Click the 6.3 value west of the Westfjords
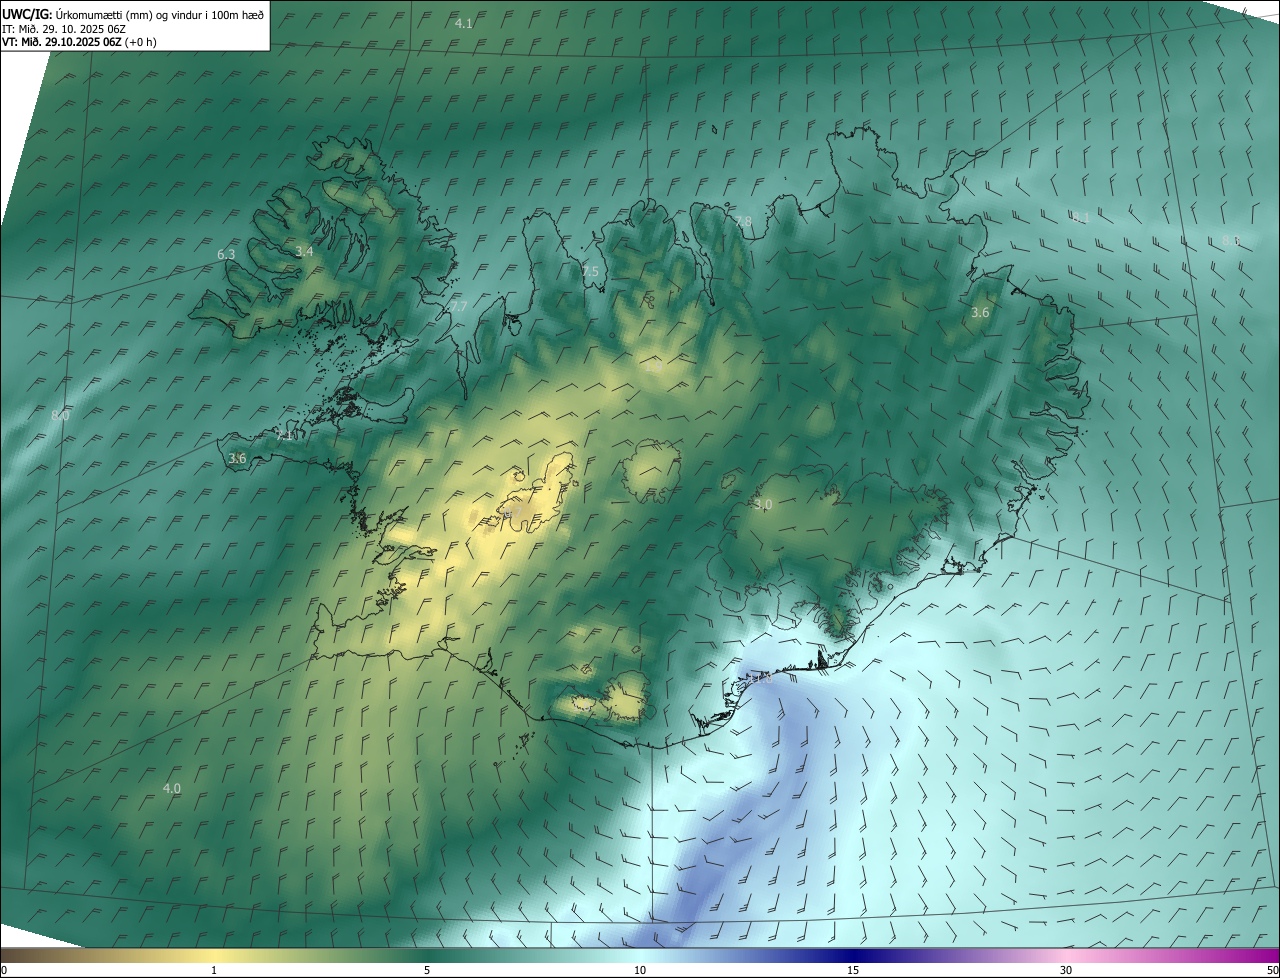This screenshot has height=978, width=1280. tap(226, 255)
